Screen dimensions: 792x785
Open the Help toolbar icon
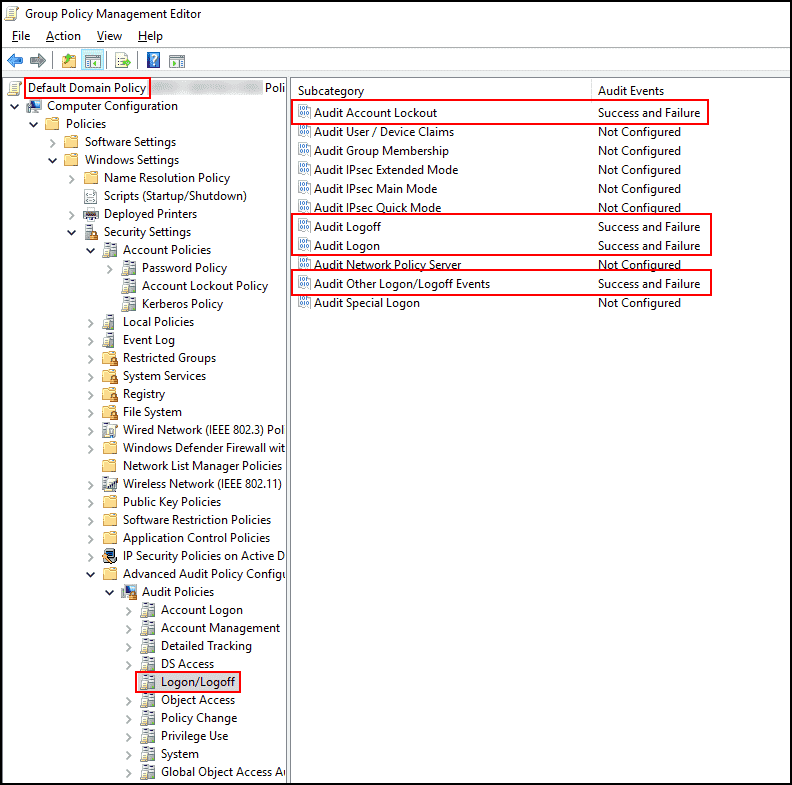[x=153, y=61]
